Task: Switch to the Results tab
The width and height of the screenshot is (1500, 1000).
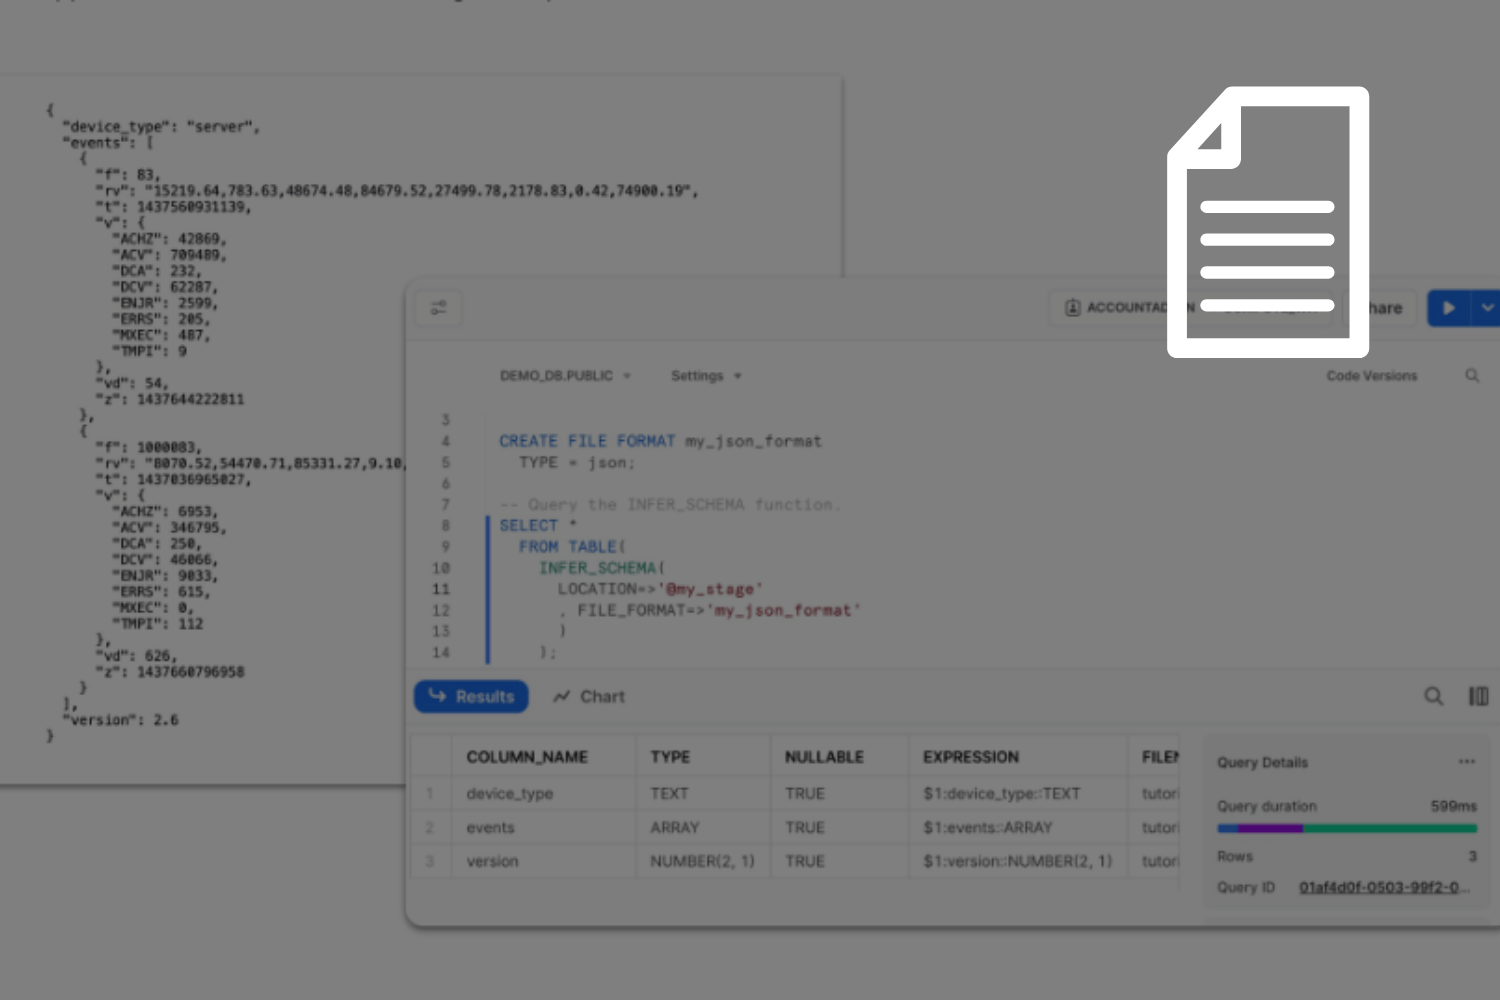Action: pyautogui.click(x=471, y=697)
